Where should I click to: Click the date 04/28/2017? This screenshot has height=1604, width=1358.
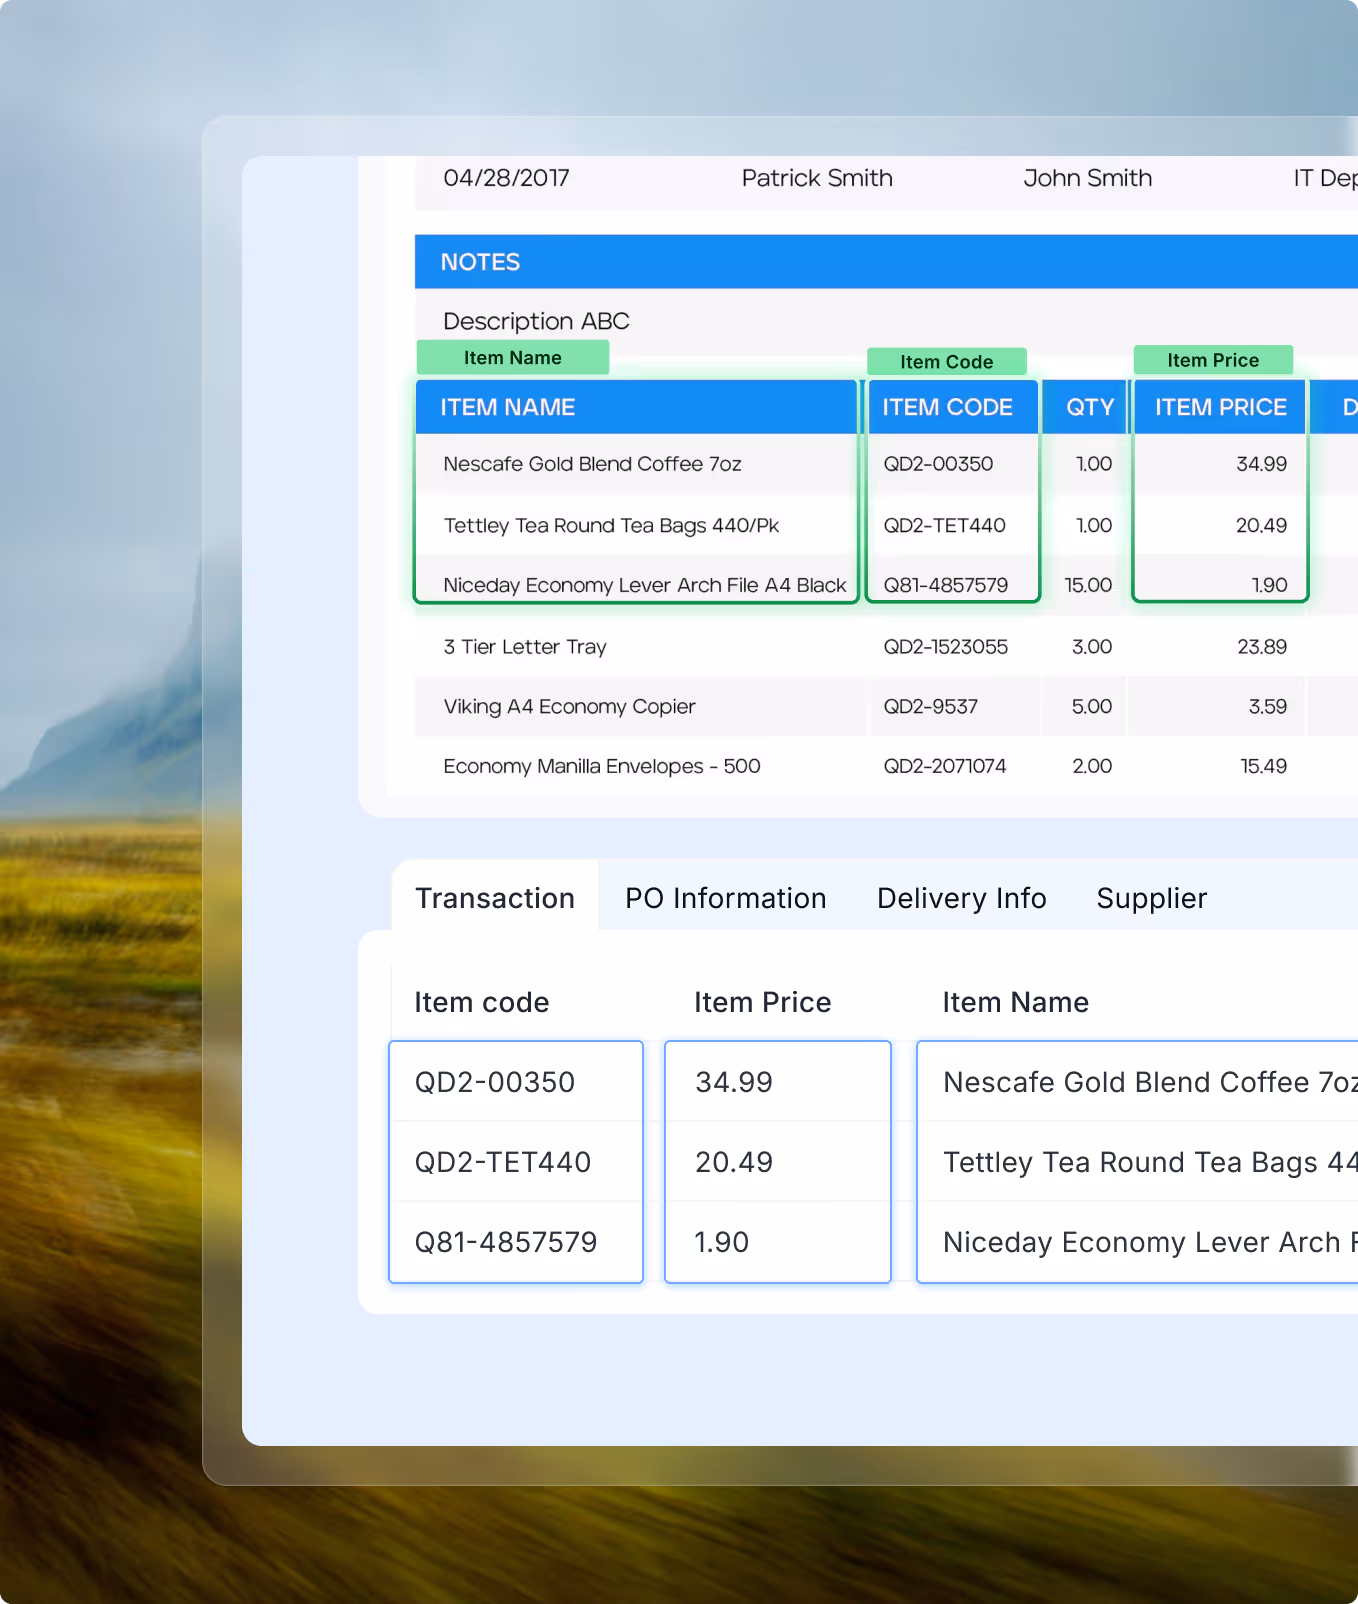[506, 178]
